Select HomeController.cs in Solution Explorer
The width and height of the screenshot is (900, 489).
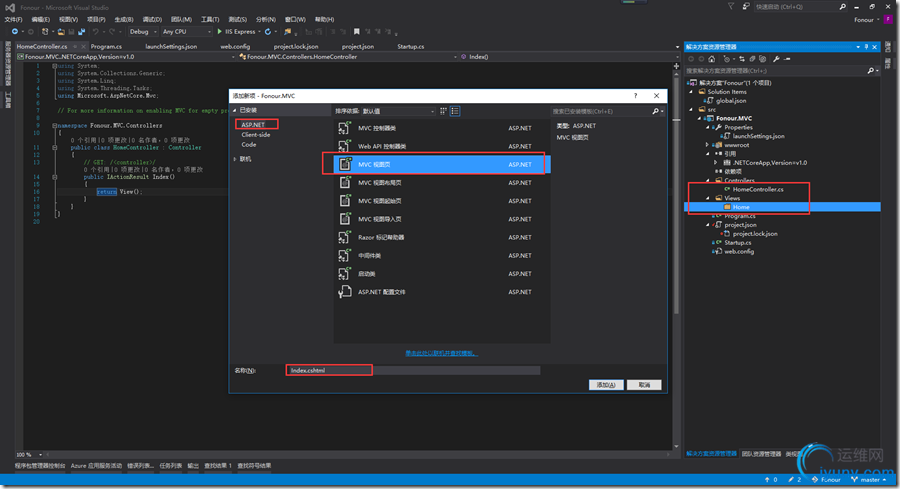tap(757, 189)
